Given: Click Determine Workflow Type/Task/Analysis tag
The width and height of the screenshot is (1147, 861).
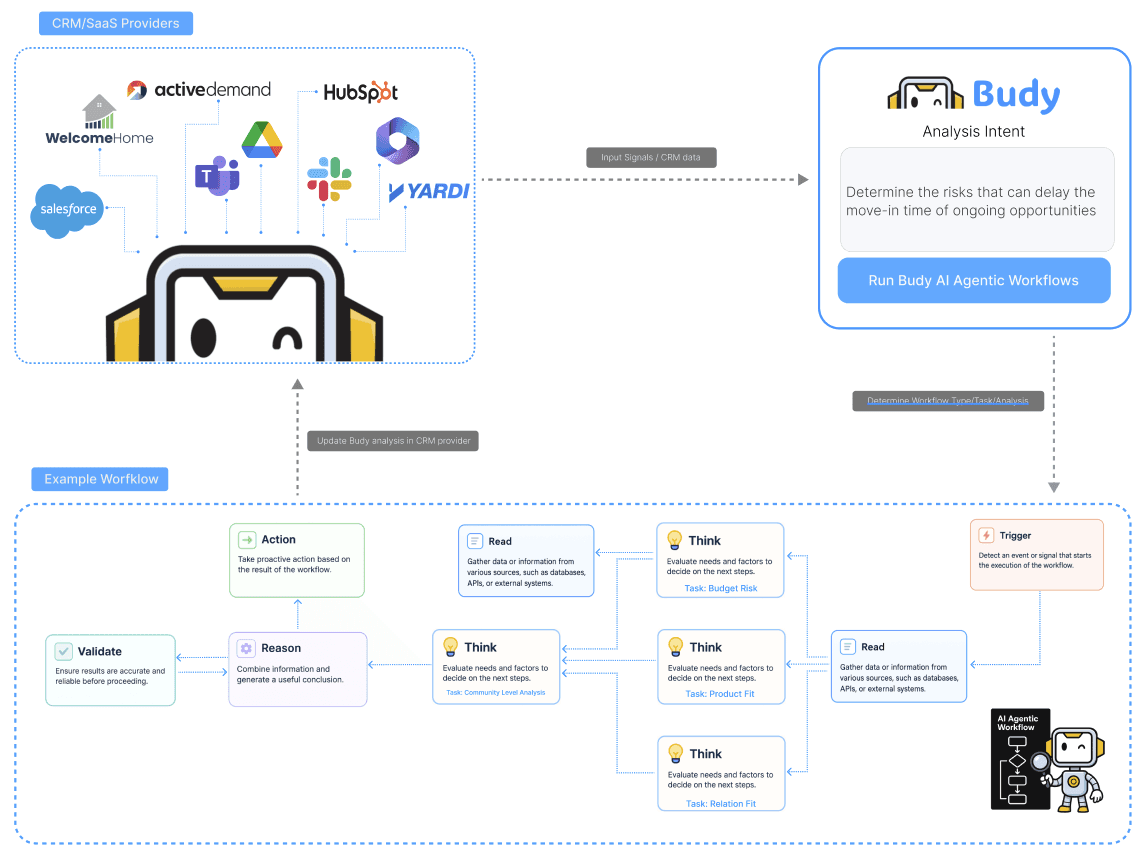Looking at the screenshot, I should coord(948,401).
